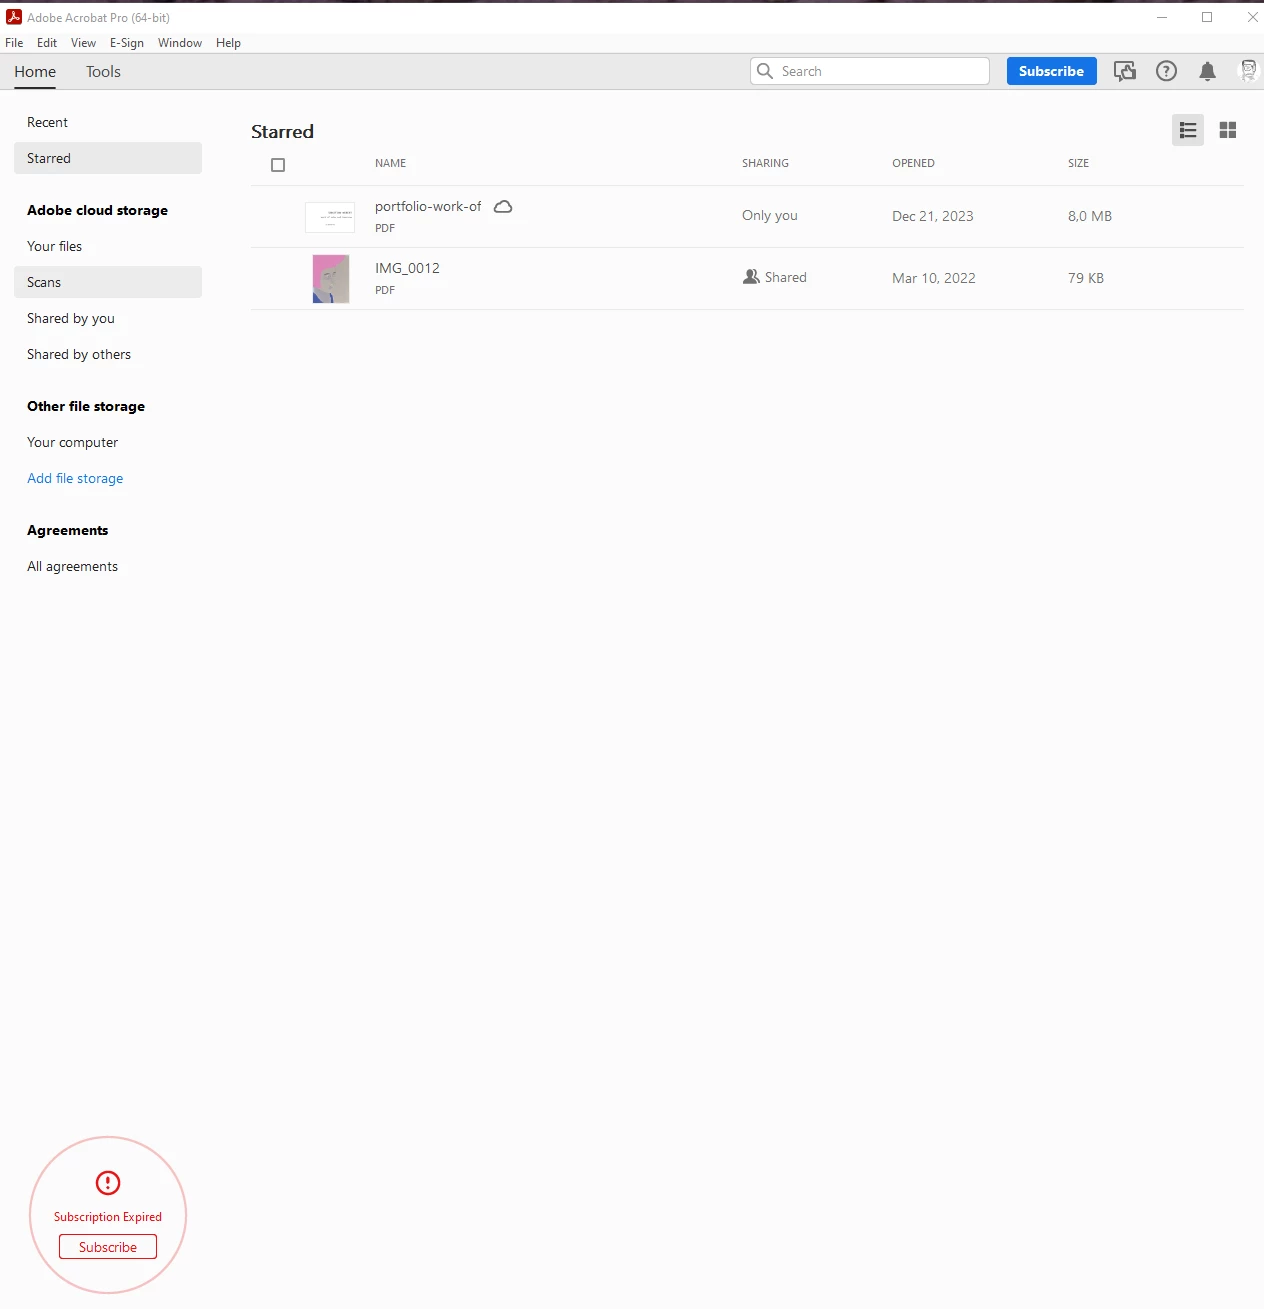Switch to list view
The height and width of the screenshot is (1309, 1264).
[1188, 130]
